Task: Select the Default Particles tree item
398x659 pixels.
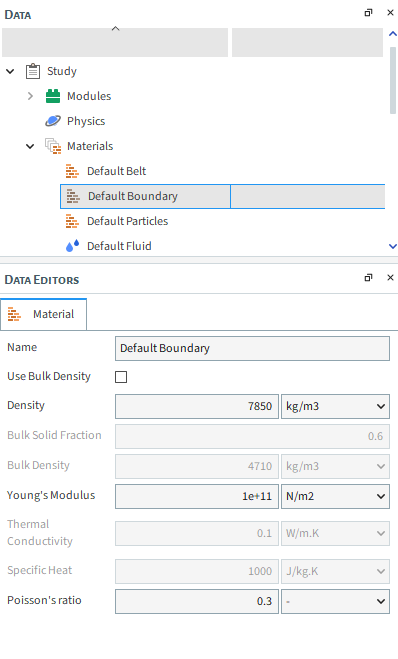Action: click(127, 221)
